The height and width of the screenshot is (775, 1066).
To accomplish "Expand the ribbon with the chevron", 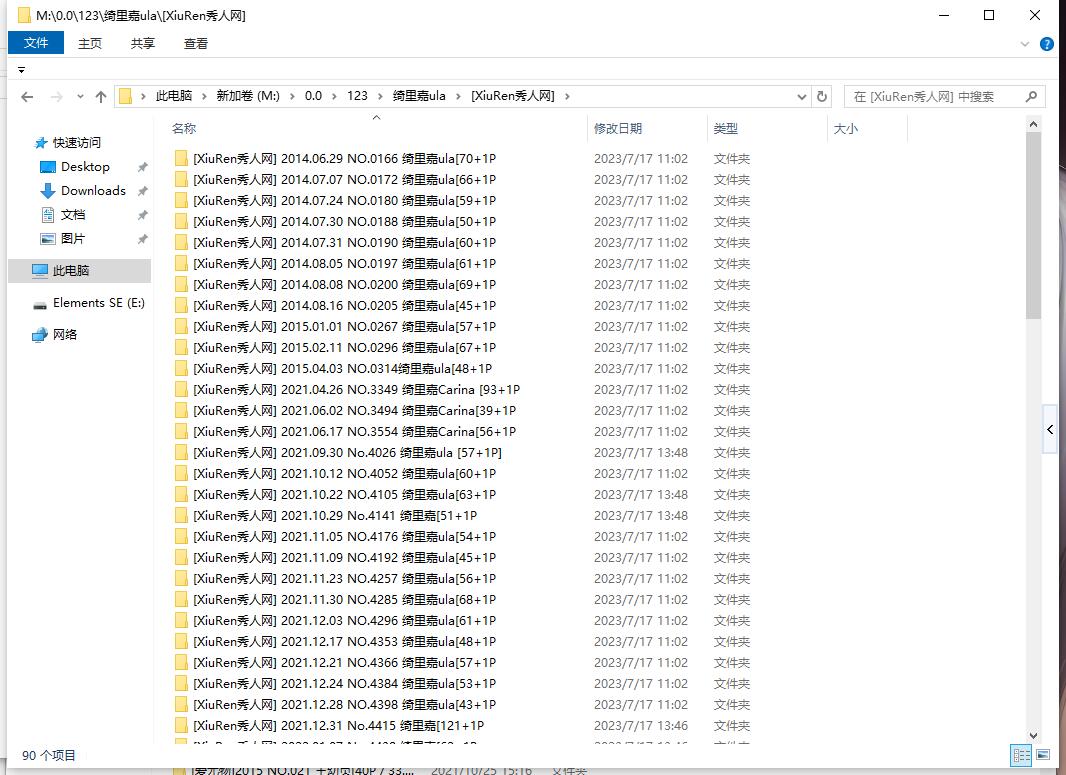I will click(x=1025, y=44).
